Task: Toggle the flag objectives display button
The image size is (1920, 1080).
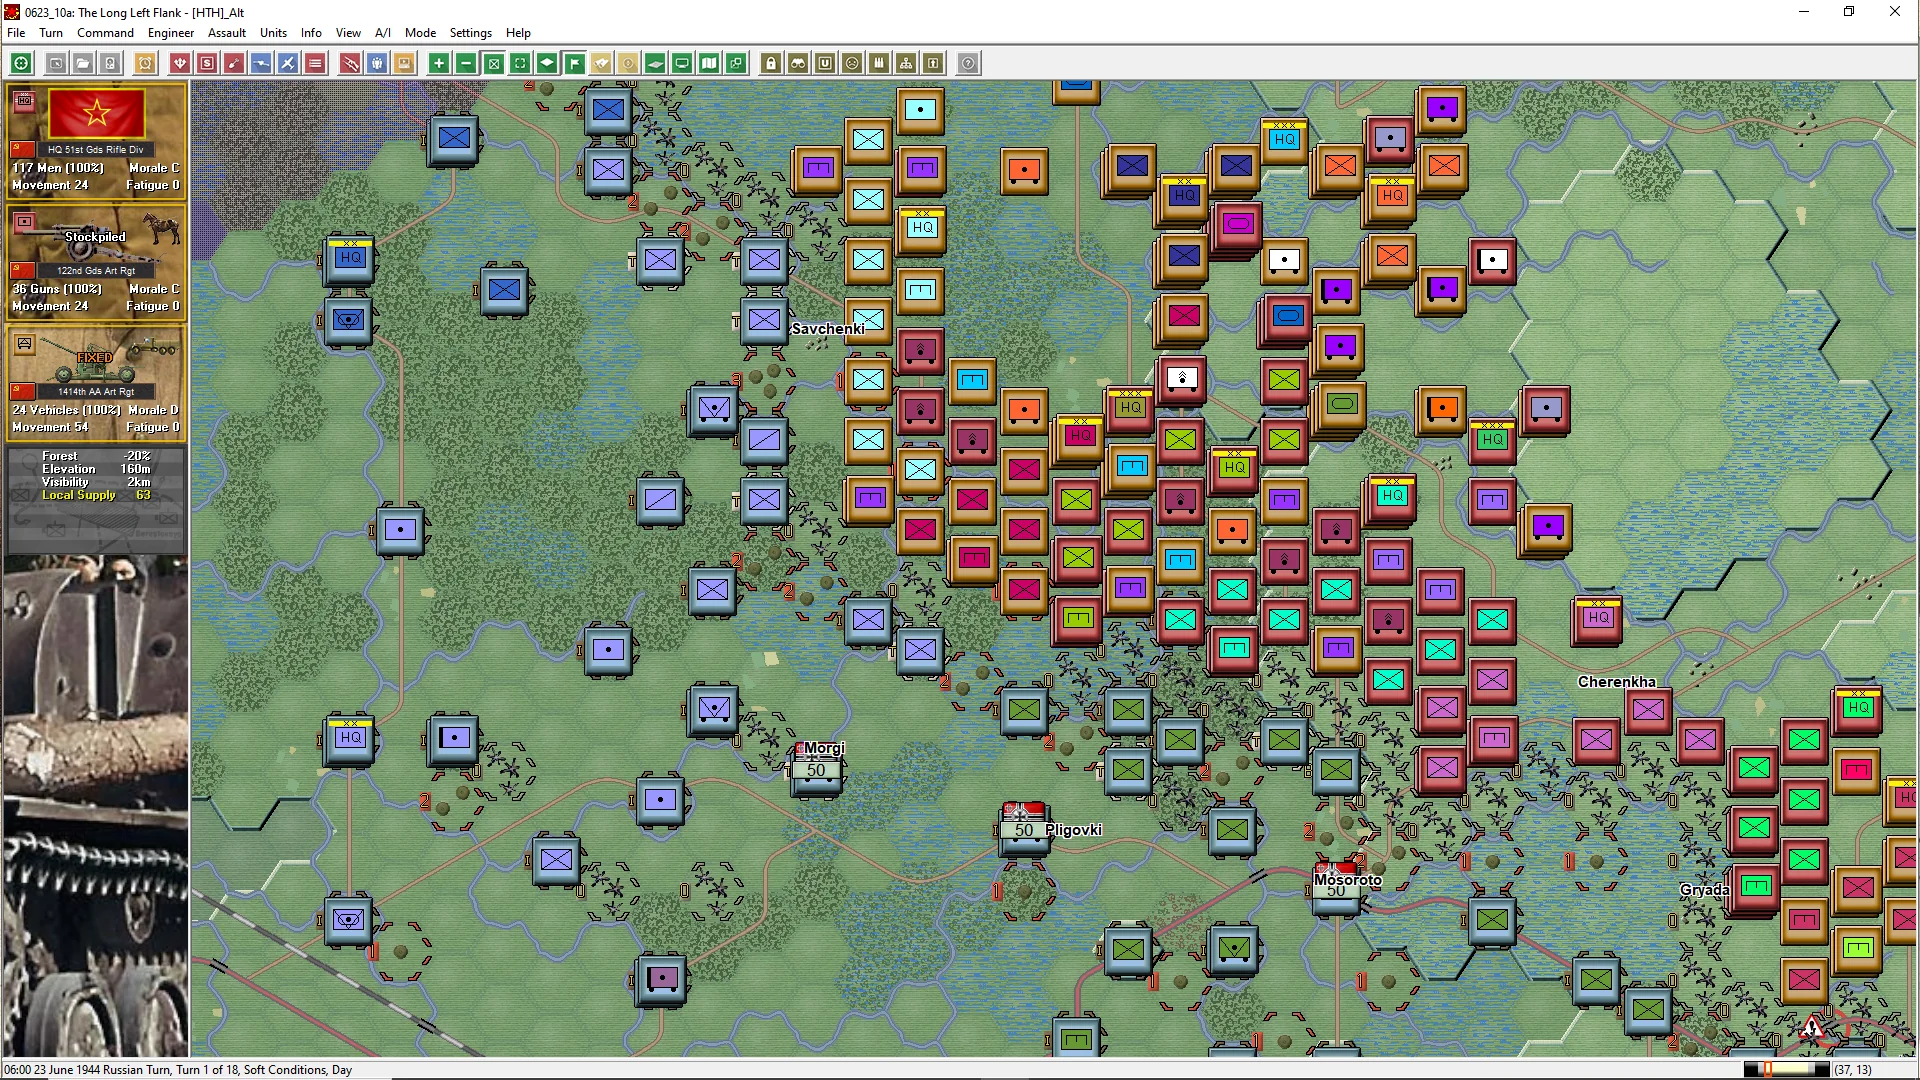Action: (x=574, y=63)
